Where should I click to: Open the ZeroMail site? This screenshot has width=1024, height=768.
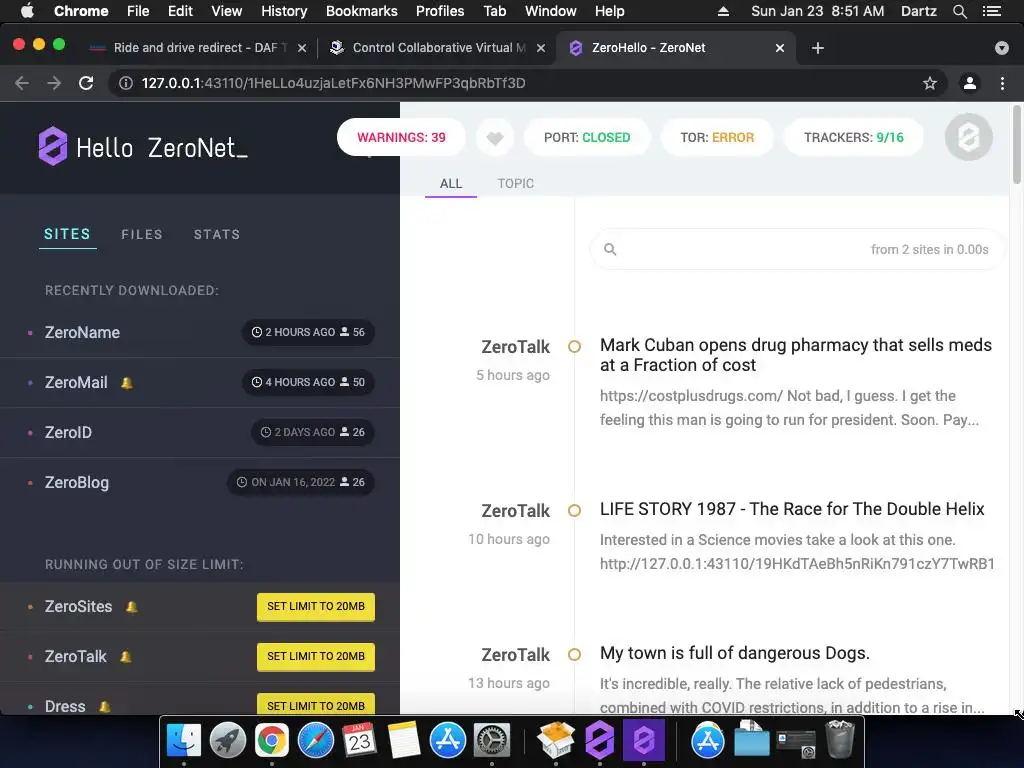pos(76,383)
